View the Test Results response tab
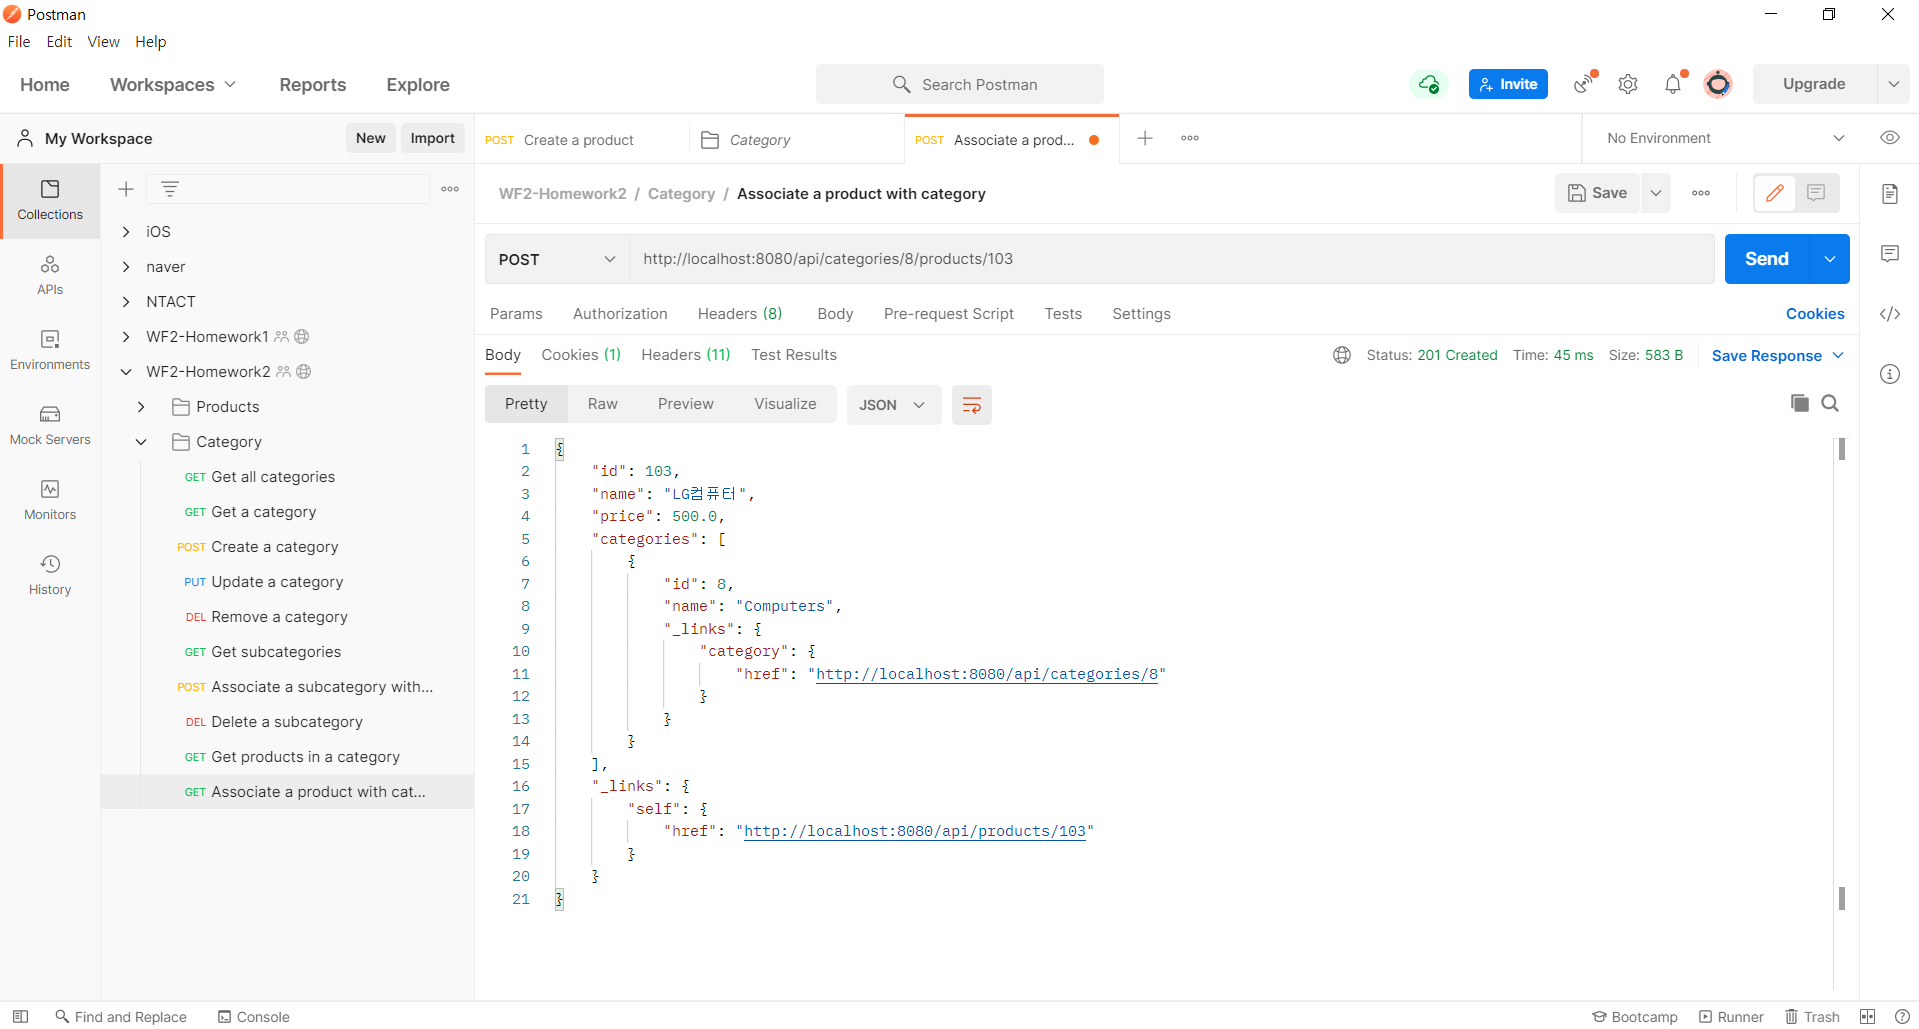Image resolution: width=1919 pixels, height=1029 pixels. 794,355
